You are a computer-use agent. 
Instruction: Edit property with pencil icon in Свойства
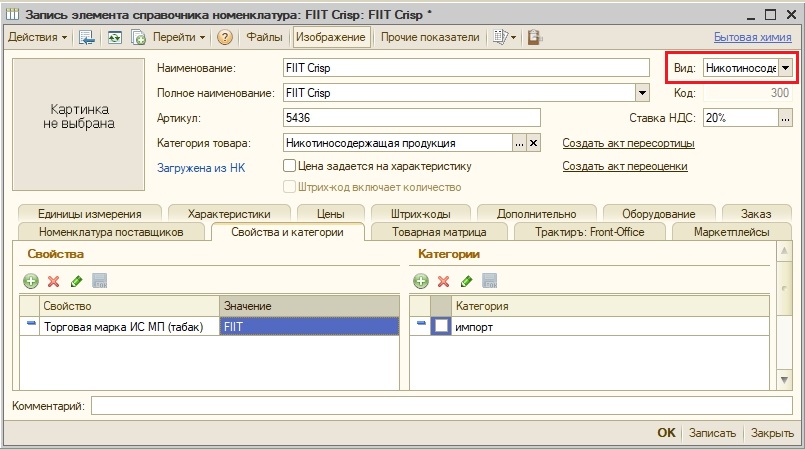coord(76,281)
